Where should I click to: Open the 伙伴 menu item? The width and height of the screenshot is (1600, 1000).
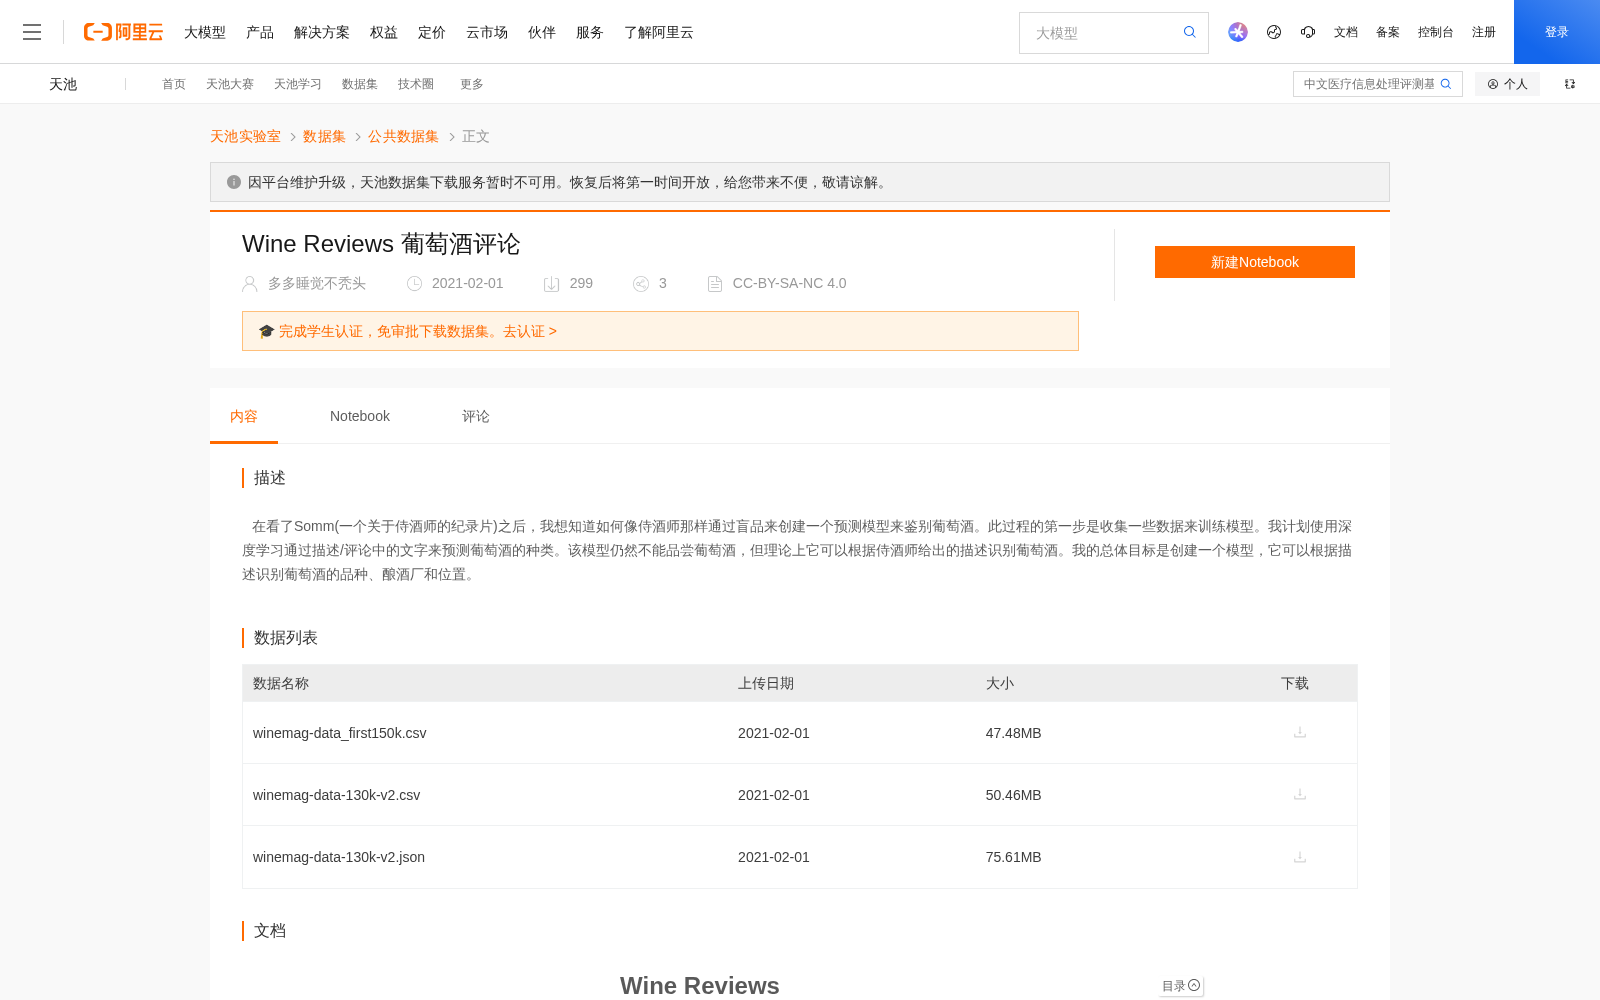[x=542, y=32]
